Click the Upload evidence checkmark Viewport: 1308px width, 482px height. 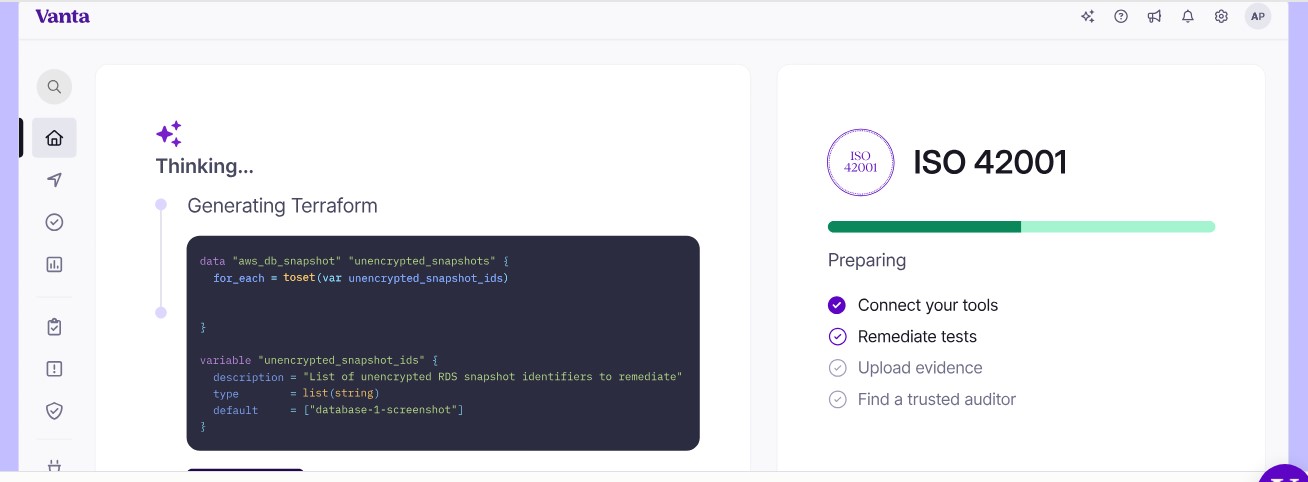pyautogui.click(x=837, y=368)
